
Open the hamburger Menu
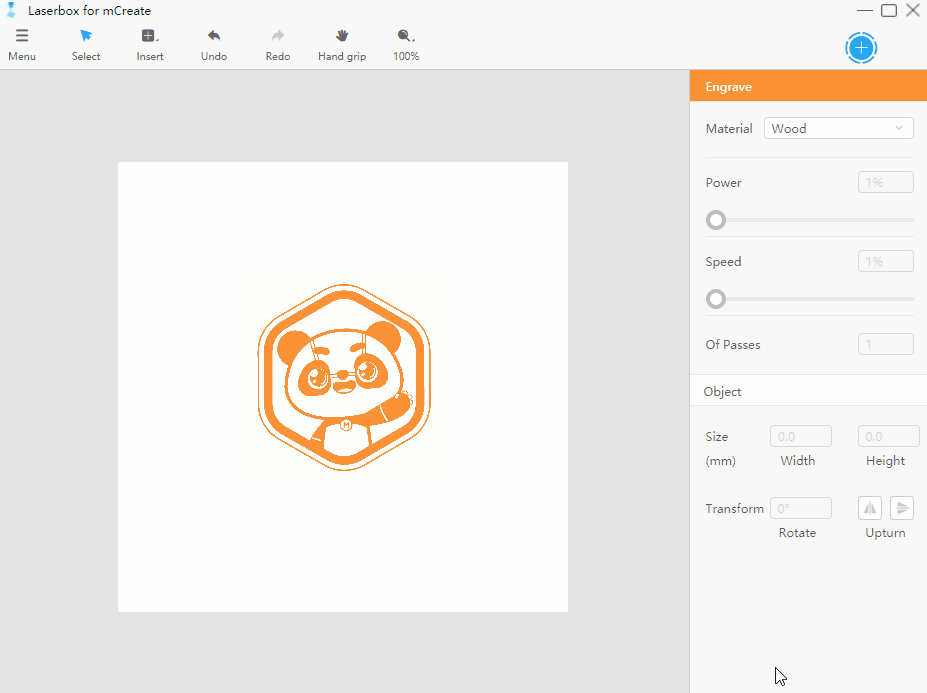(x=22, y=45)
